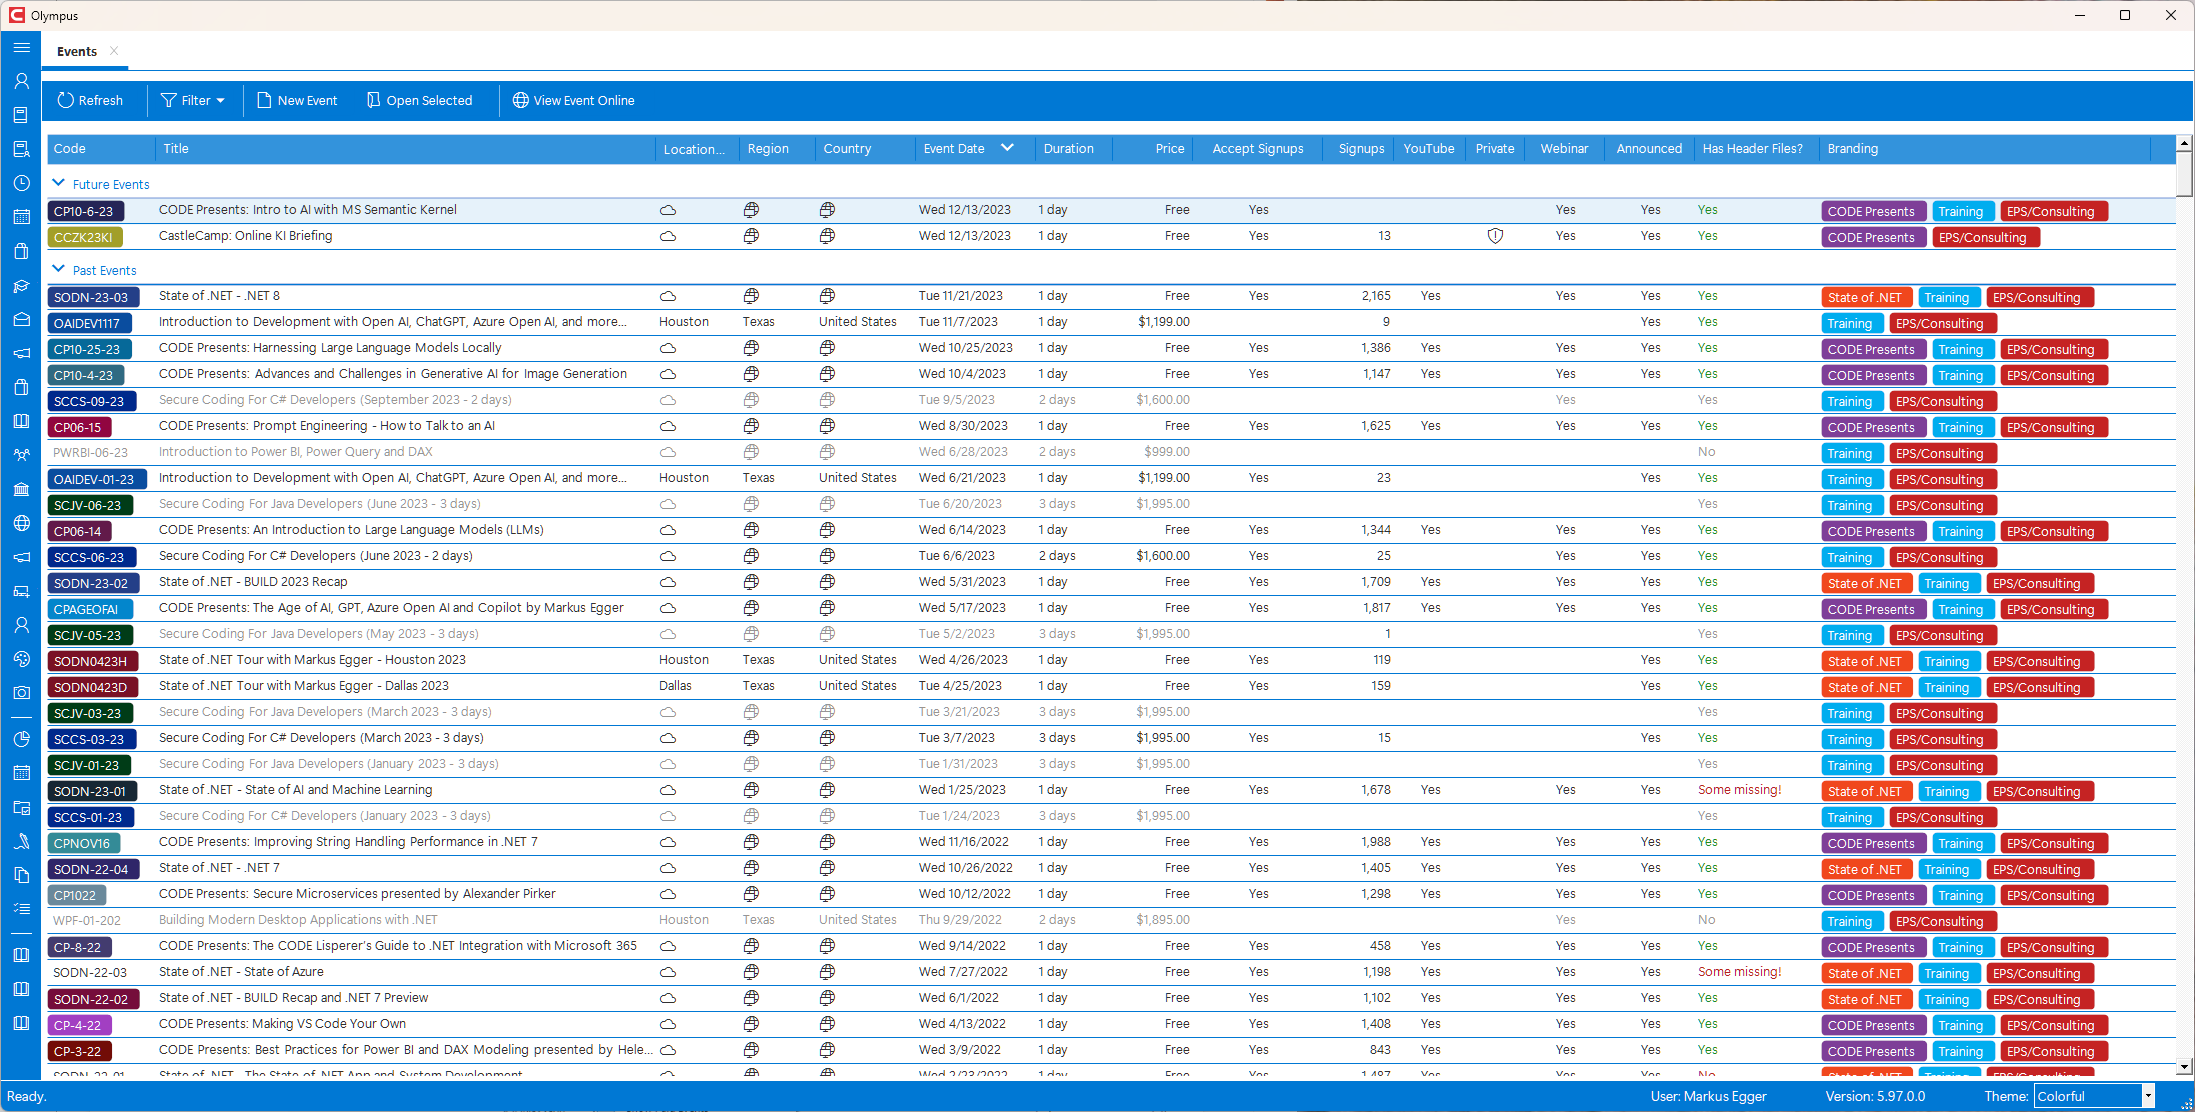Viewport: 2195px width, 1112px height.
Task: Collapse the Past Events group
Action: coord(58,270)
